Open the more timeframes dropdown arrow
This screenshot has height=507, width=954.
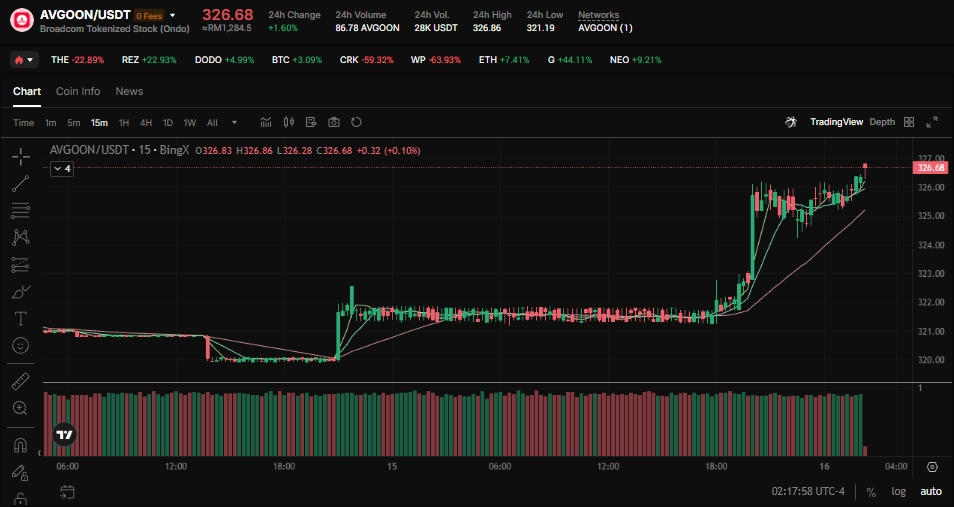pyautogui.click(x=235, y=122)
